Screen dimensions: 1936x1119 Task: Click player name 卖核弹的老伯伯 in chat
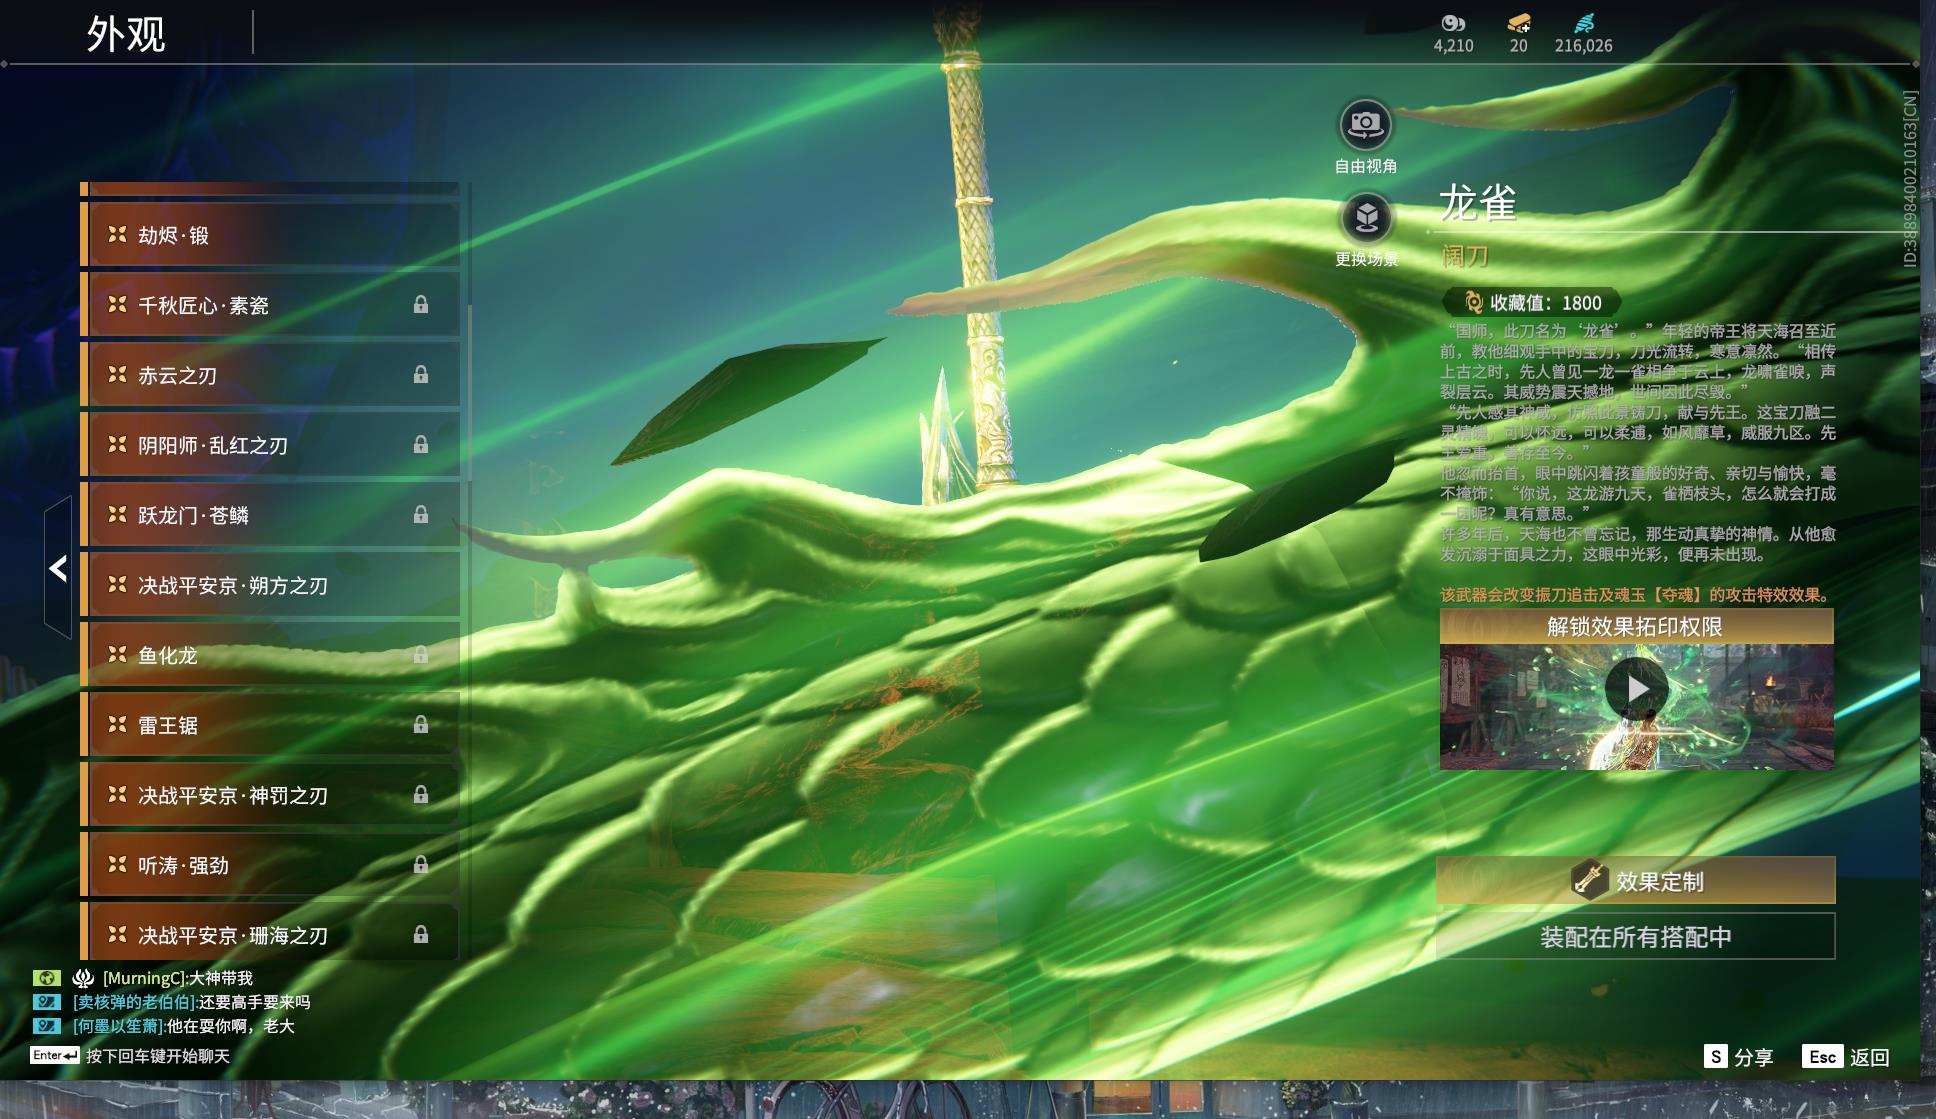point(134,1002)
